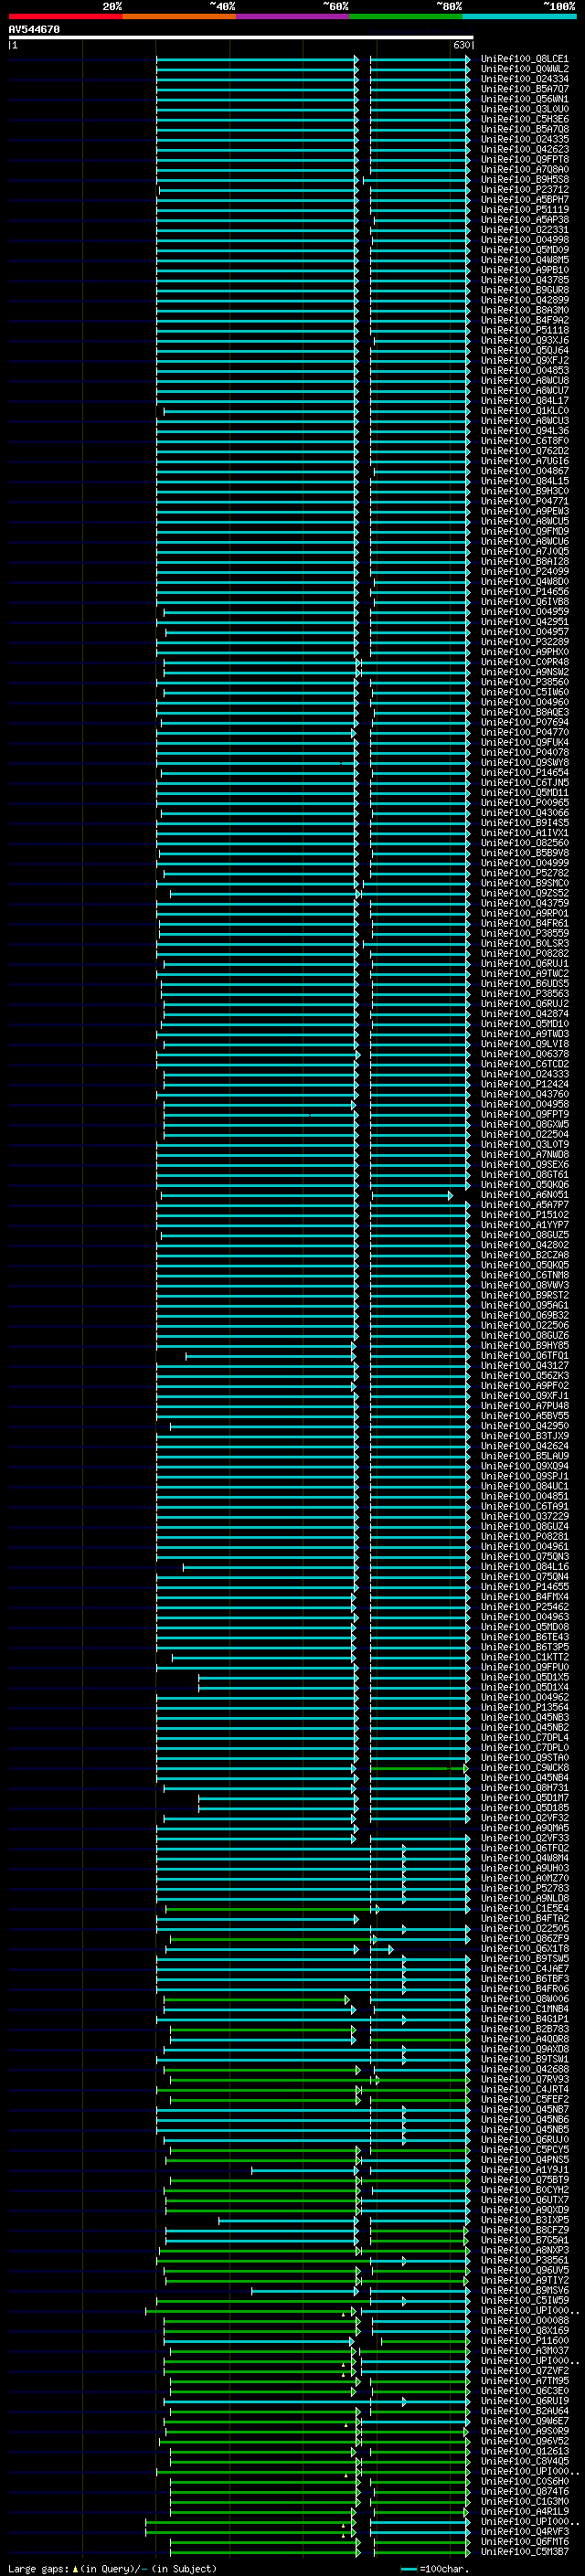Click the UniRef100_Q43127 entry
This screenshot has height=2576, width=585.
point(525,1365)
